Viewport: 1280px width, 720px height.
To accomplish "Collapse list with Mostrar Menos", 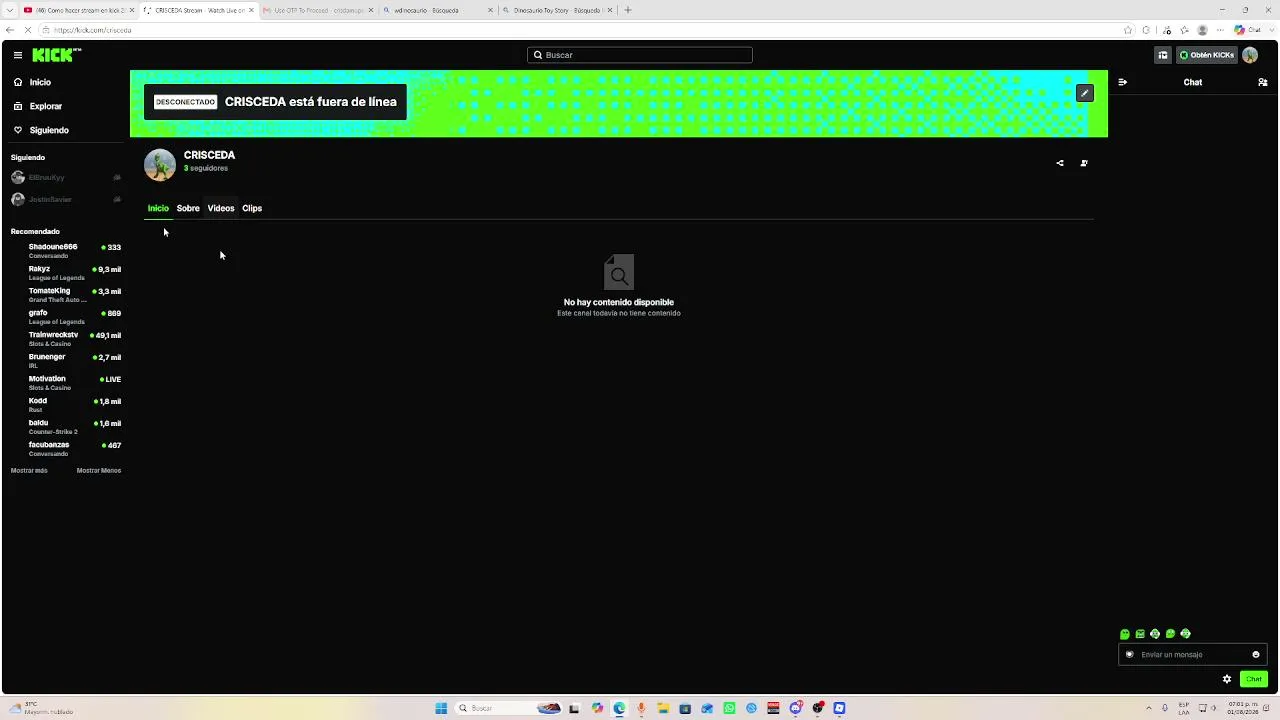I will point(99,470).
